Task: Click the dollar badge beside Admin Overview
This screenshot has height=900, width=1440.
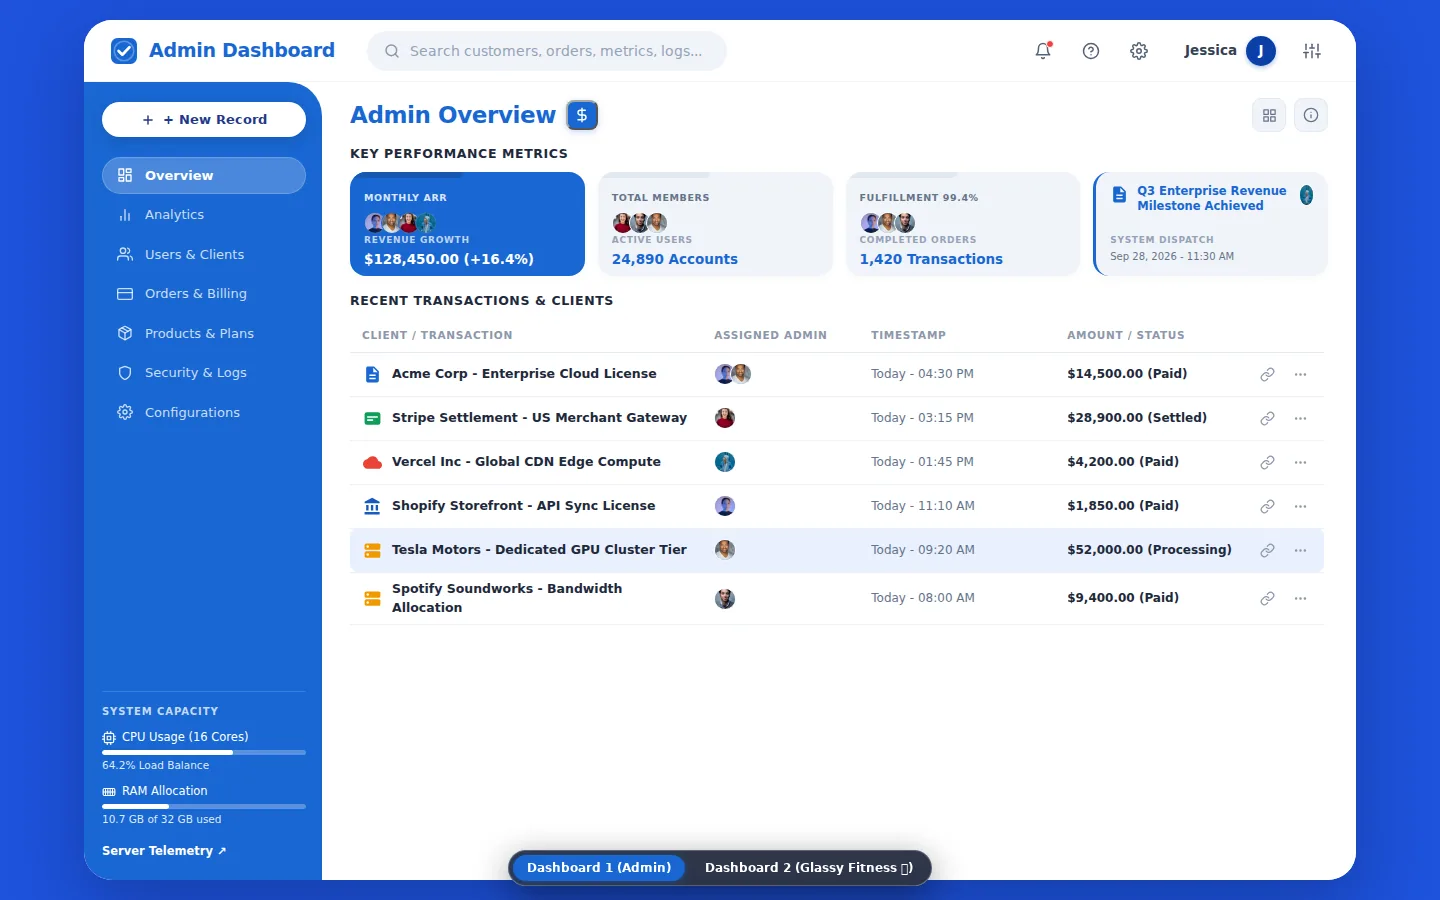Action: point(582,115)
